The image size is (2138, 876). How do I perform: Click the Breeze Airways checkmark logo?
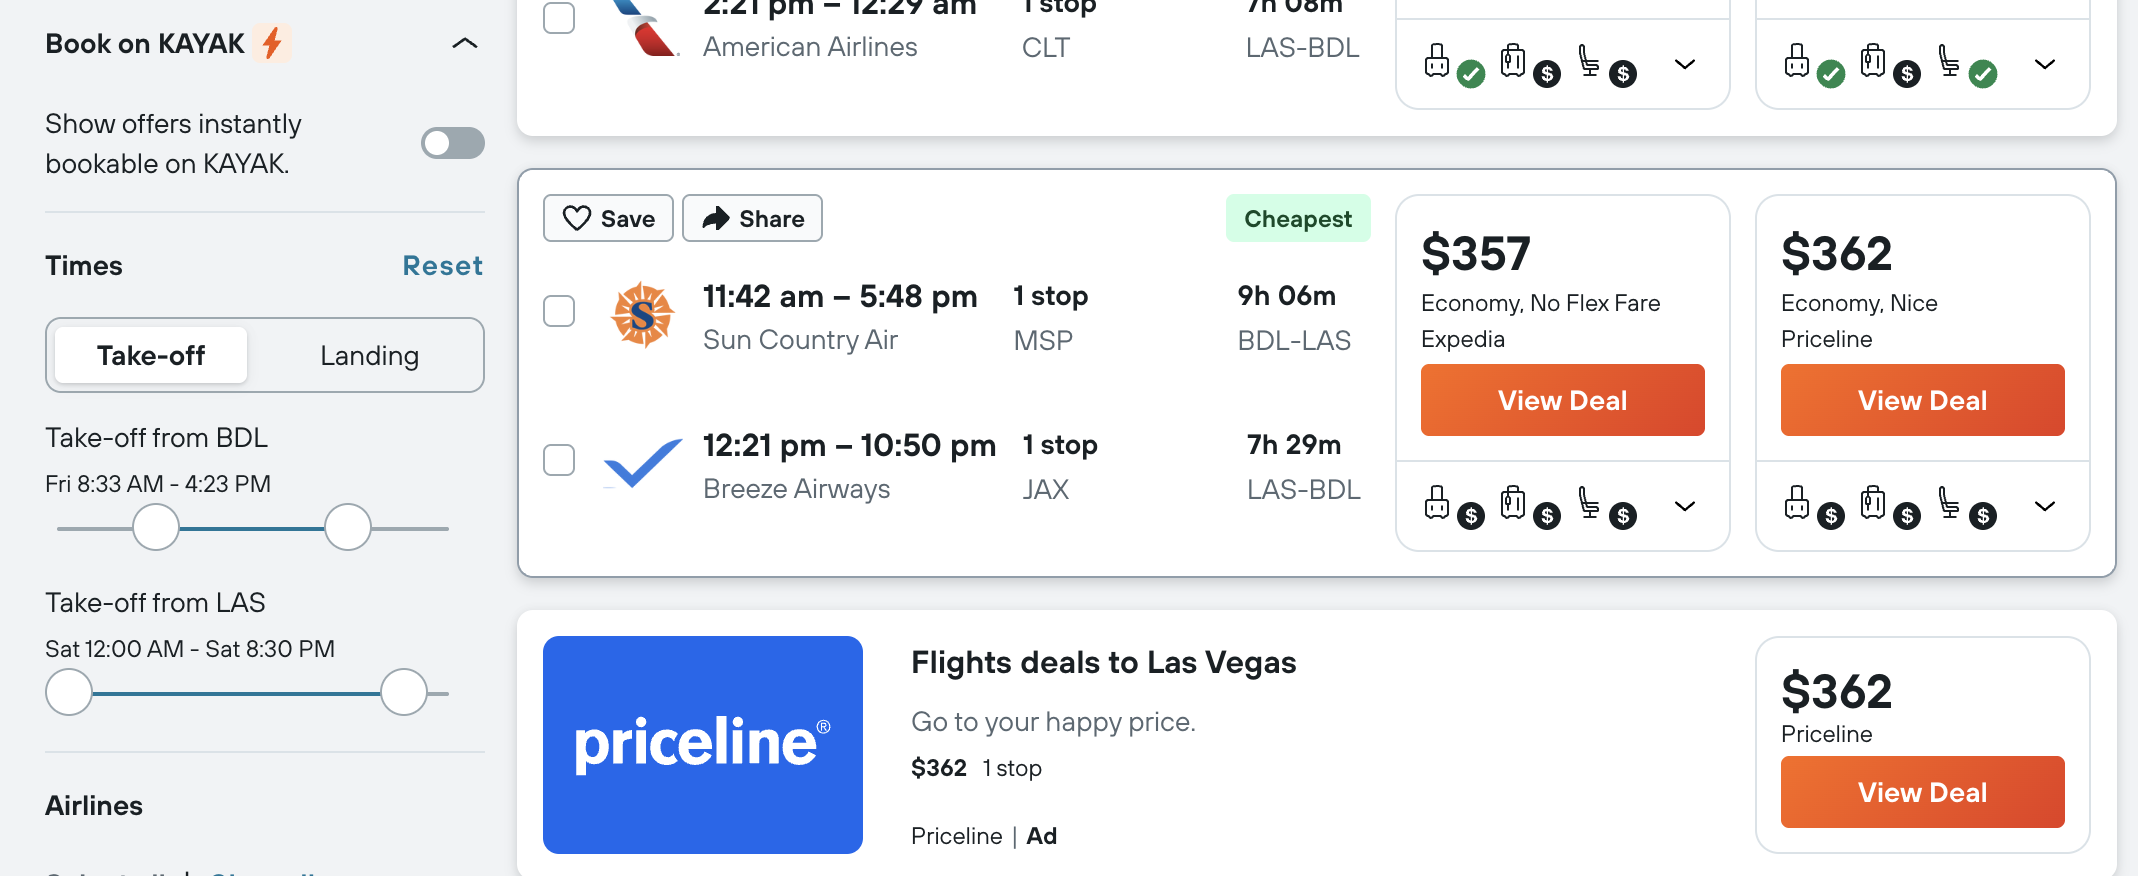[x=642, y=463]
